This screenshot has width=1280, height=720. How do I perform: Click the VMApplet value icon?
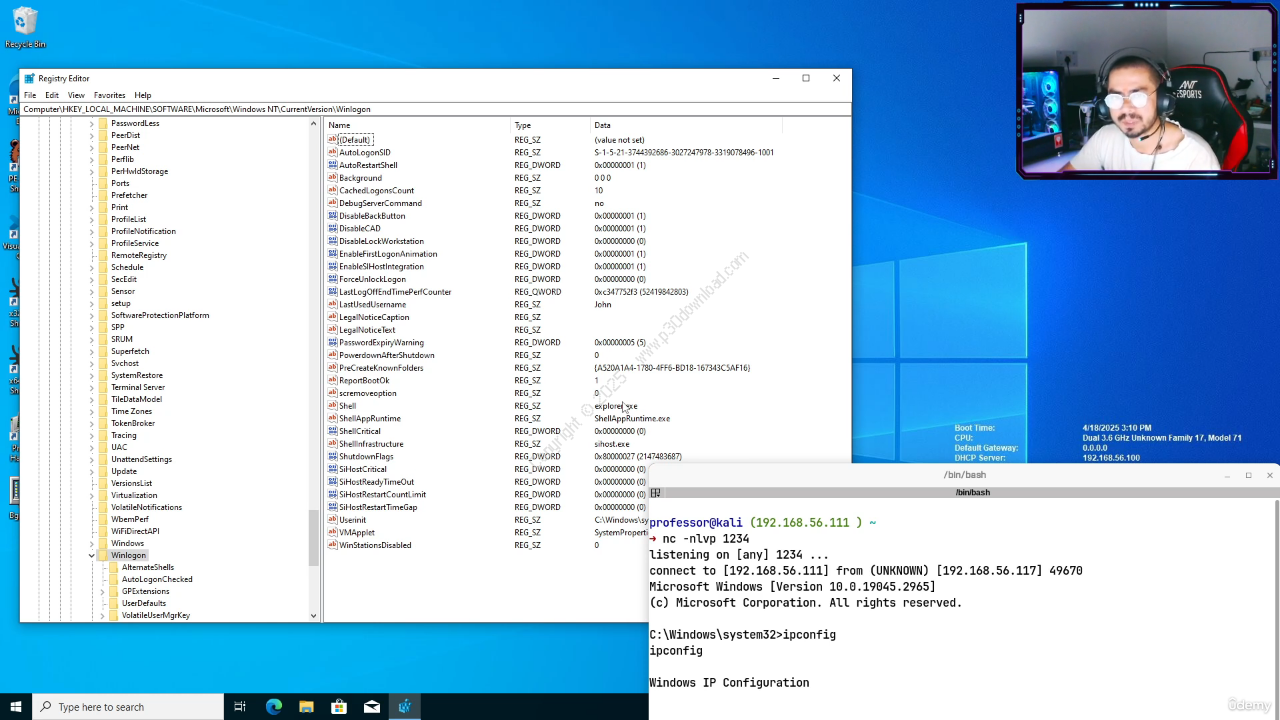(x=333, y=532)
